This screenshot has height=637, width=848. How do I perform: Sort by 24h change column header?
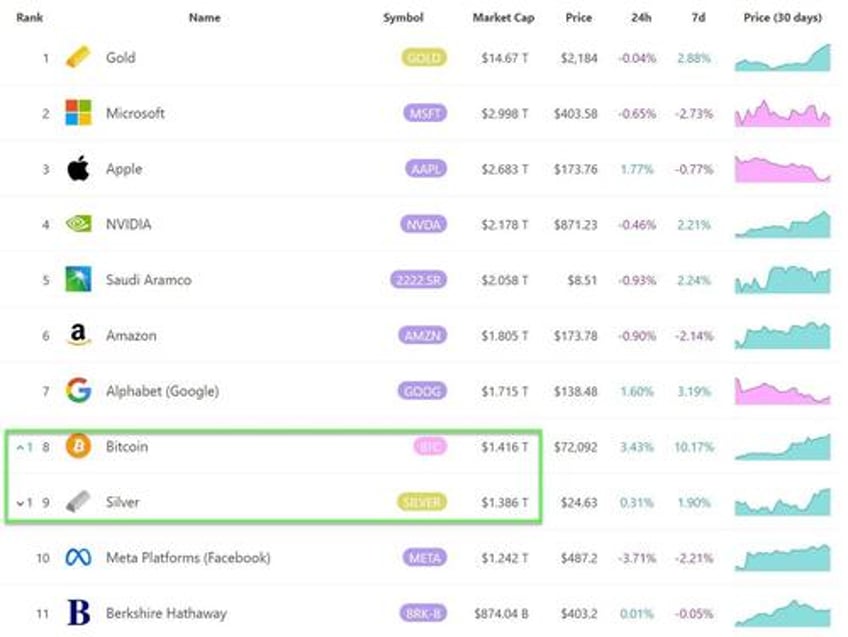coord(641,17)
